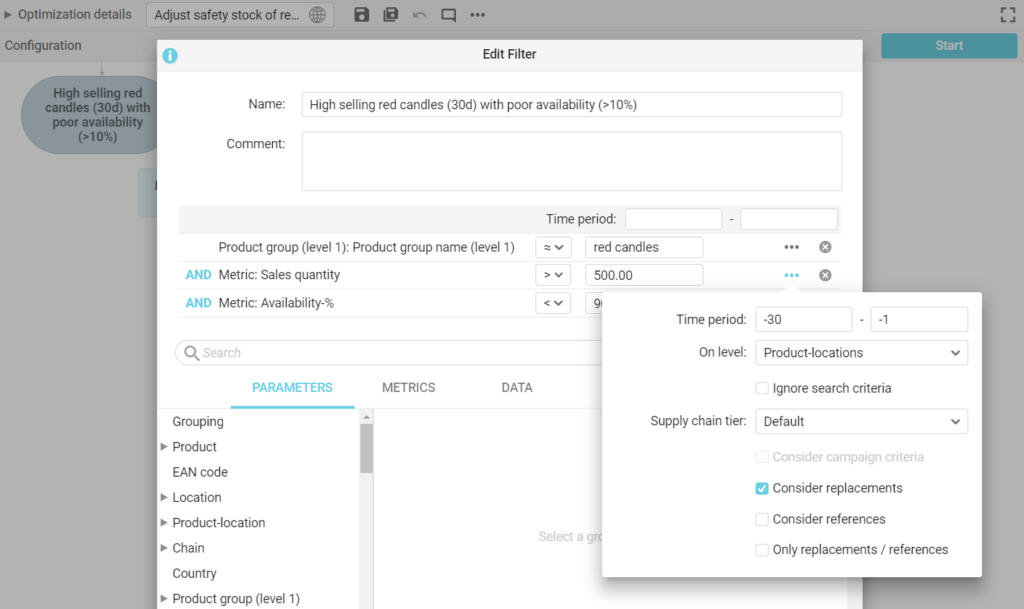Expand the Product-location tree node

click(164, 523)
